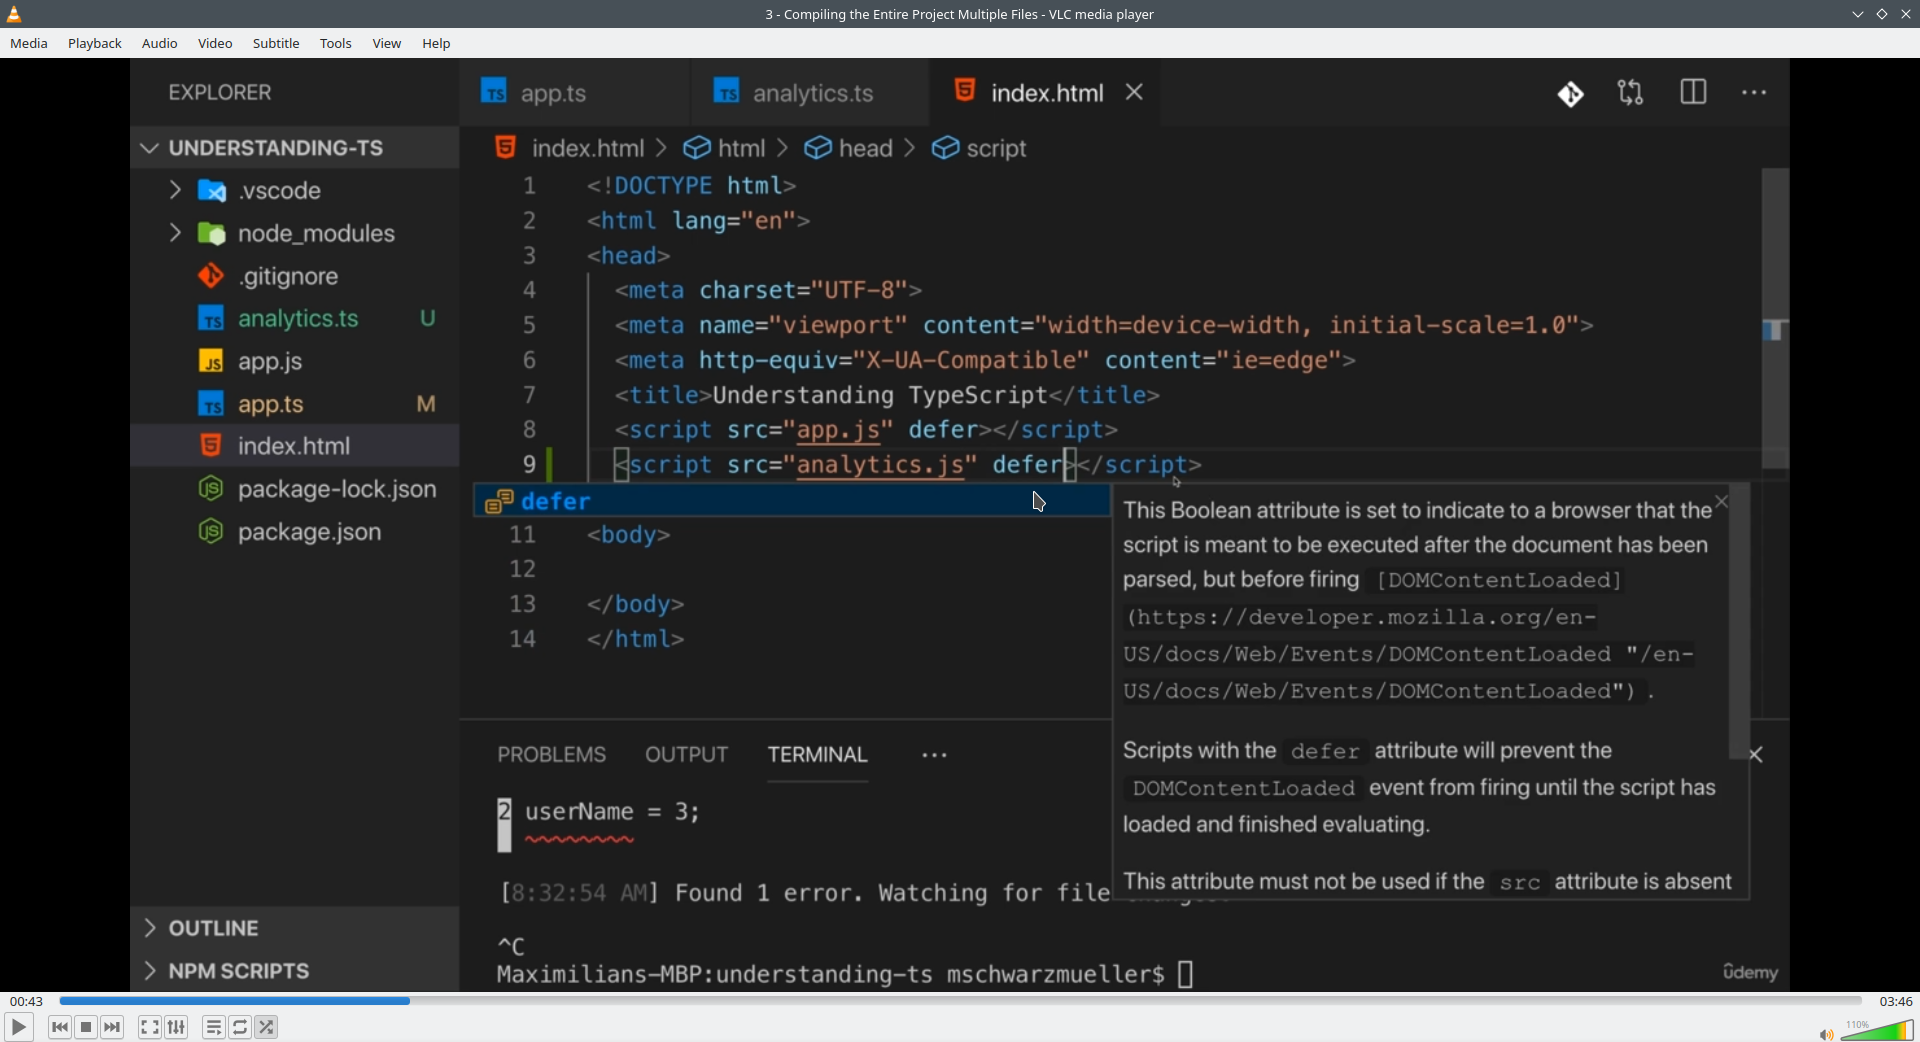Viewport: 1920px width, 1042px height.
Task: Show the playlist view
Action: click(x=213, y=1027)
